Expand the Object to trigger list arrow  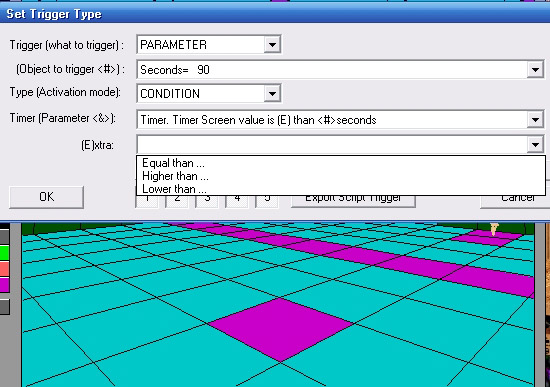tap(535, 70)
